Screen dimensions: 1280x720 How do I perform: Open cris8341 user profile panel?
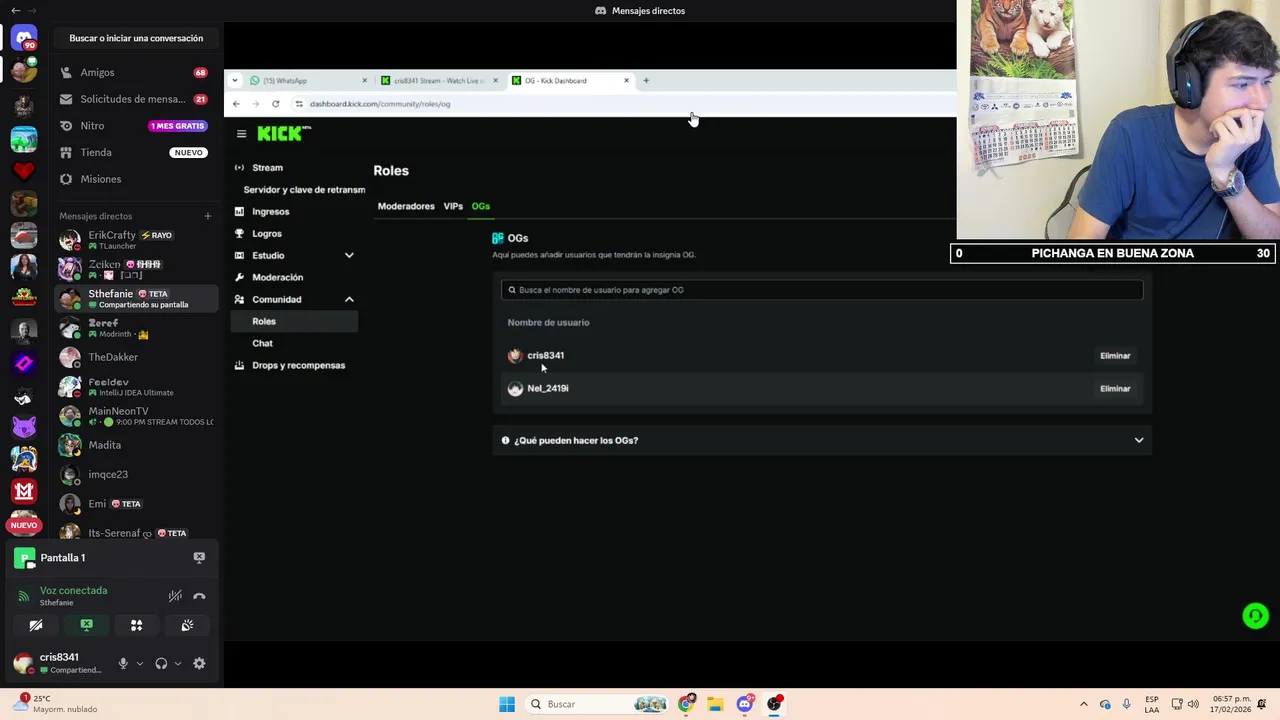click(58, 663)
